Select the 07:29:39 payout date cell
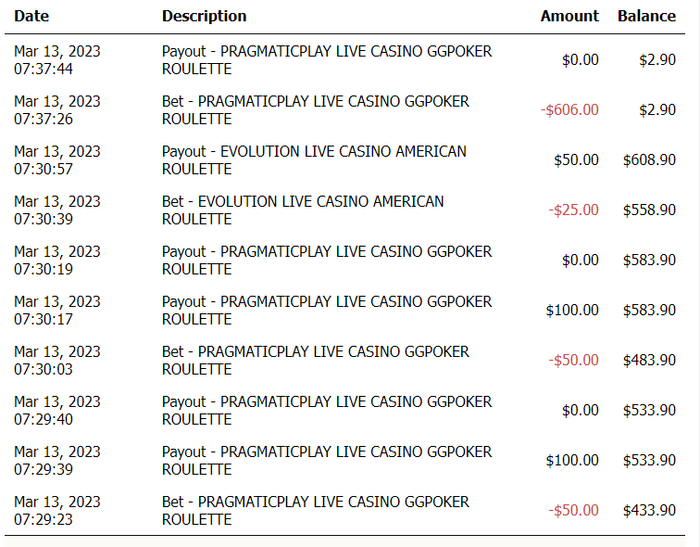Viewport: 700px width, 547px height. pos(57,460)
